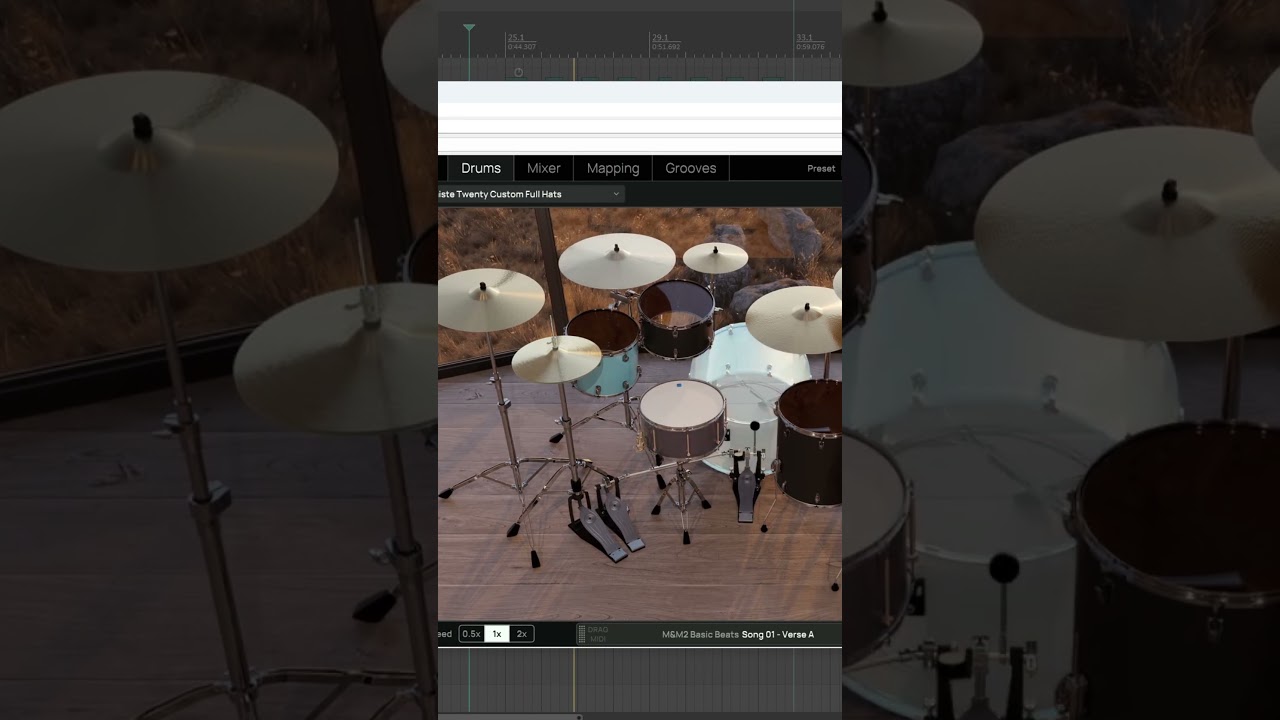Hit the small splash cymbal
Image resolution: width=1280 pixels, height=720 pixels.
[715, 257]
